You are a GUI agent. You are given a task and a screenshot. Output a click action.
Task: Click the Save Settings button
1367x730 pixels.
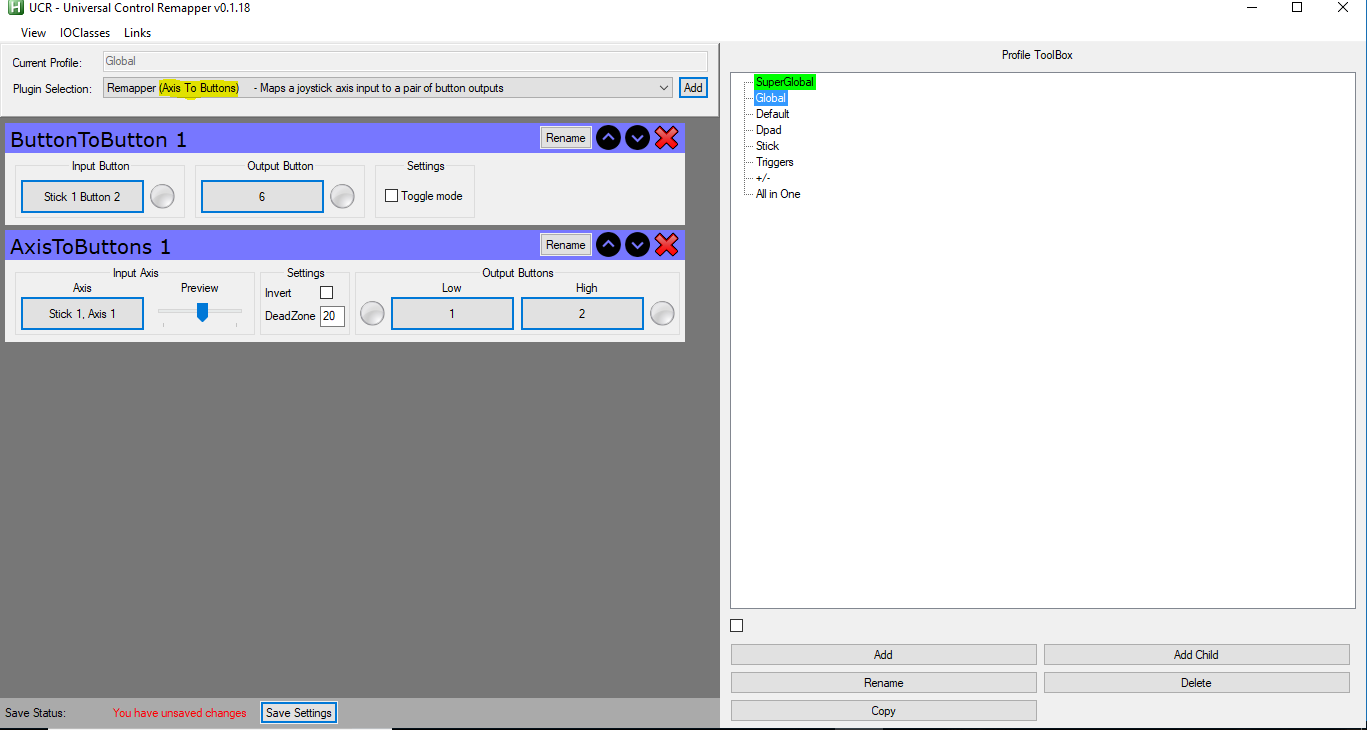pyautogui.click(x=298, y=712)
